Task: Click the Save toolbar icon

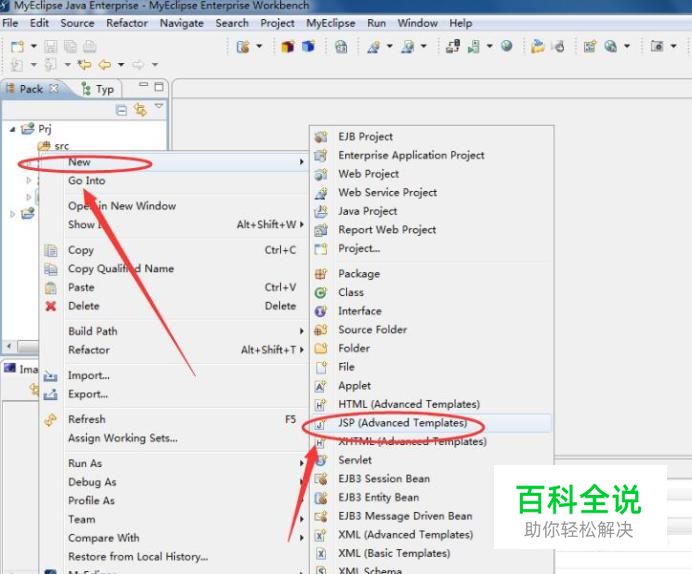Action: pyautogui.click(x=51, y=46)
